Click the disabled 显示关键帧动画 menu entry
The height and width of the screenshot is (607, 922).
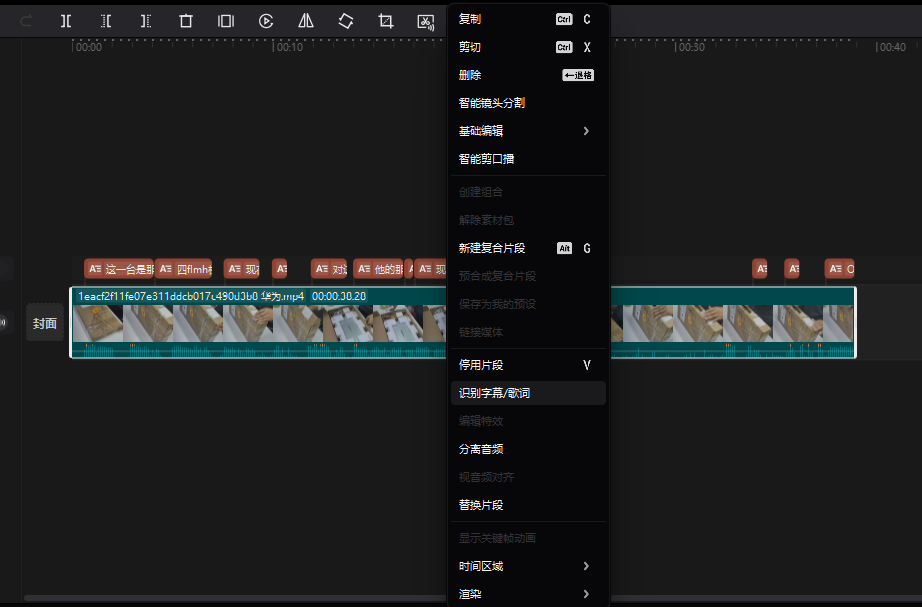pyautogui.click(x=528, y=538)
